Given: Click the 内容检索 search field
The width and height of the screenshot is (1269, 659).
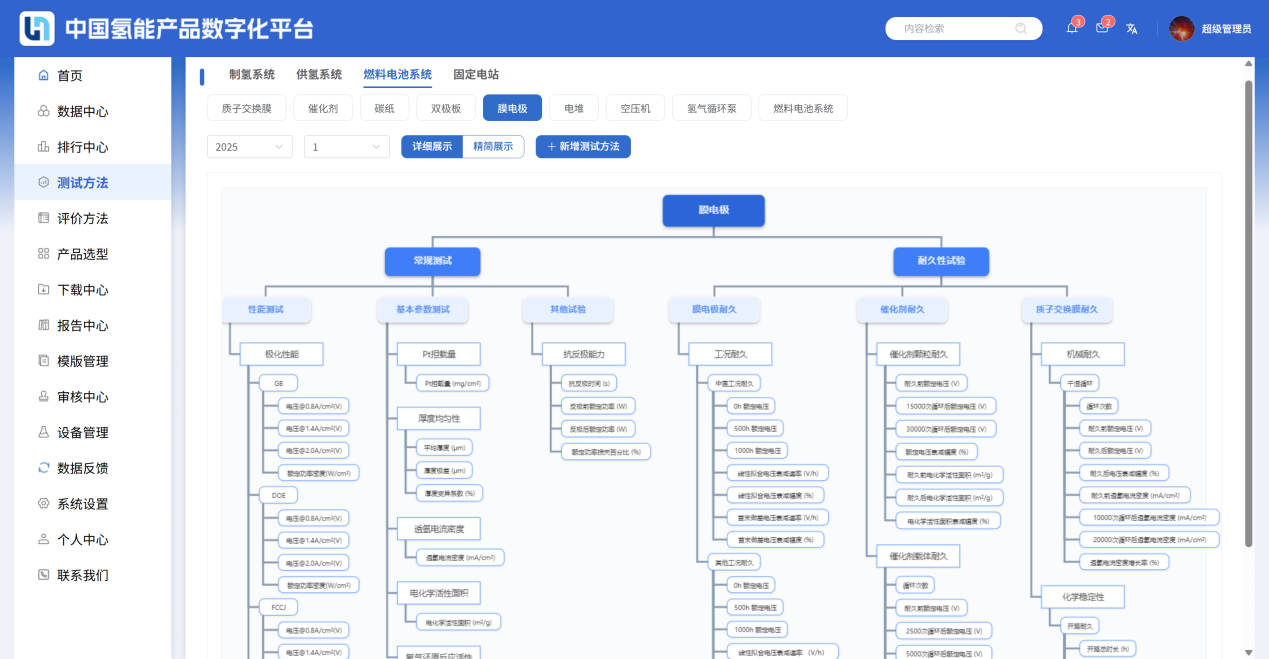Looking at the screenshot, I should [x=950, y=29].
